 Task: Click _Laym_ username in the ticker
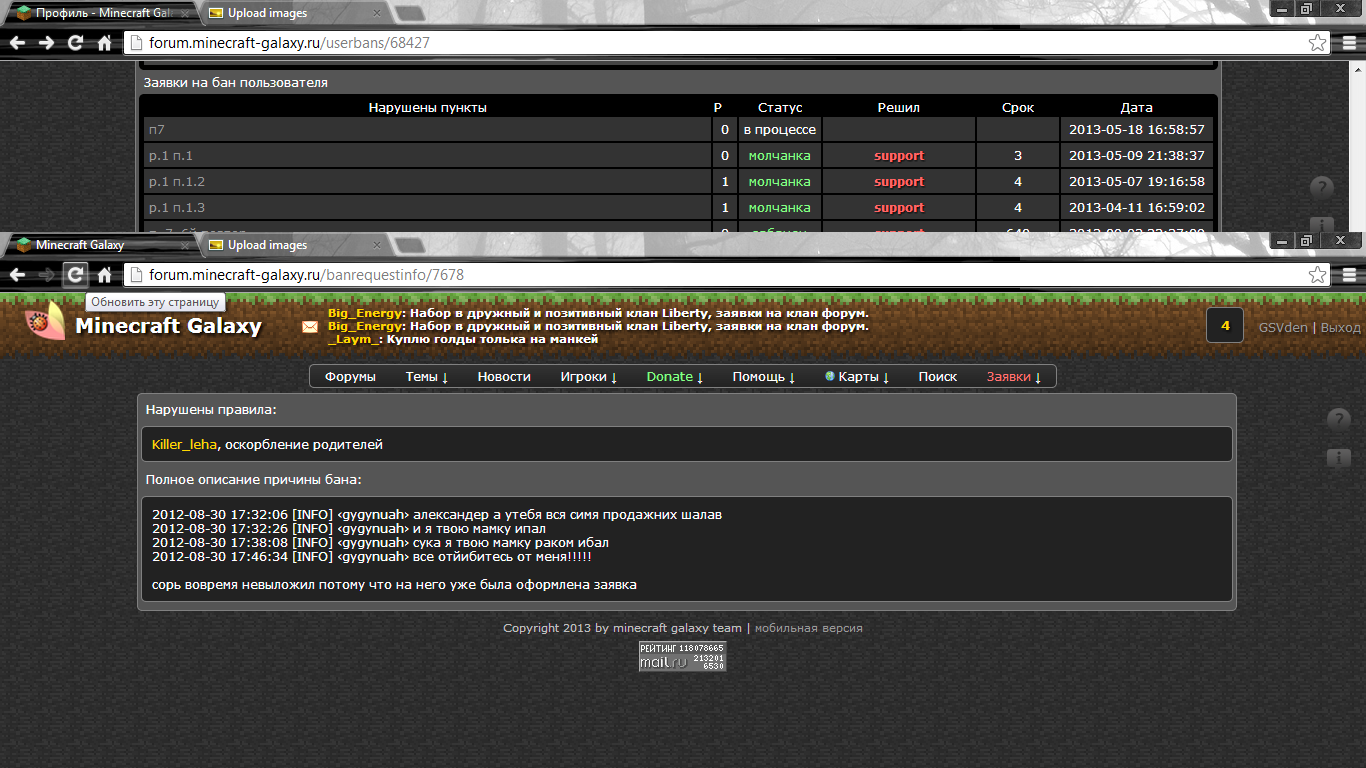coord(354,339)
